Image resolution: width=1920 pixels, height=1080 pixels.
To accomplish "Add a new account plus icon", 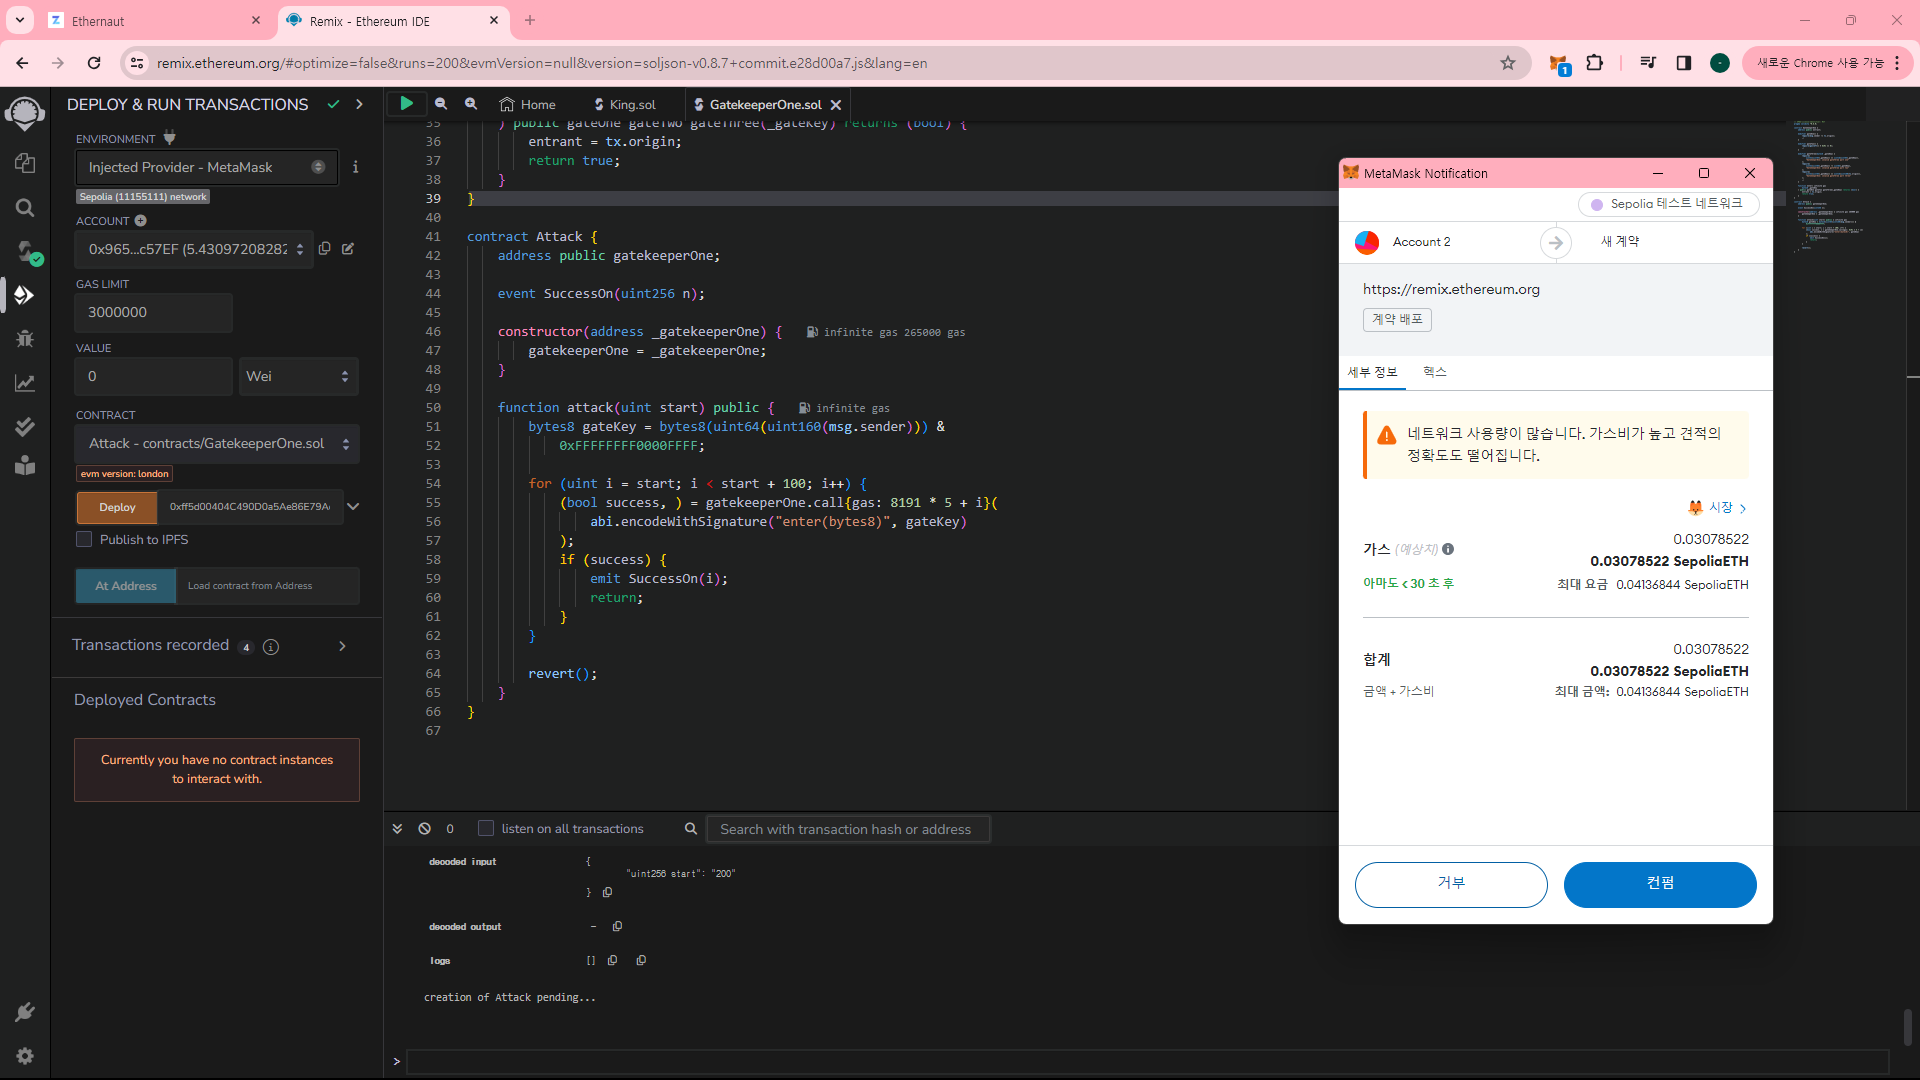I will click(141, 220).
